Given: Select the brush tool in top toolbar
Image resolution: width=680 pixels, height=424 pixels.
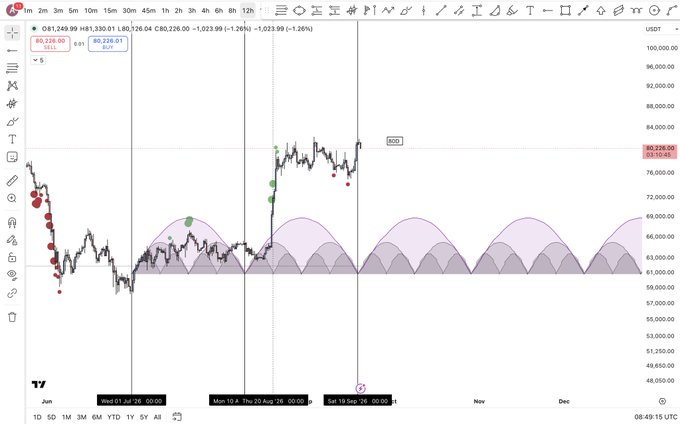Looking at the screenshot, I should tap(405, 10).
